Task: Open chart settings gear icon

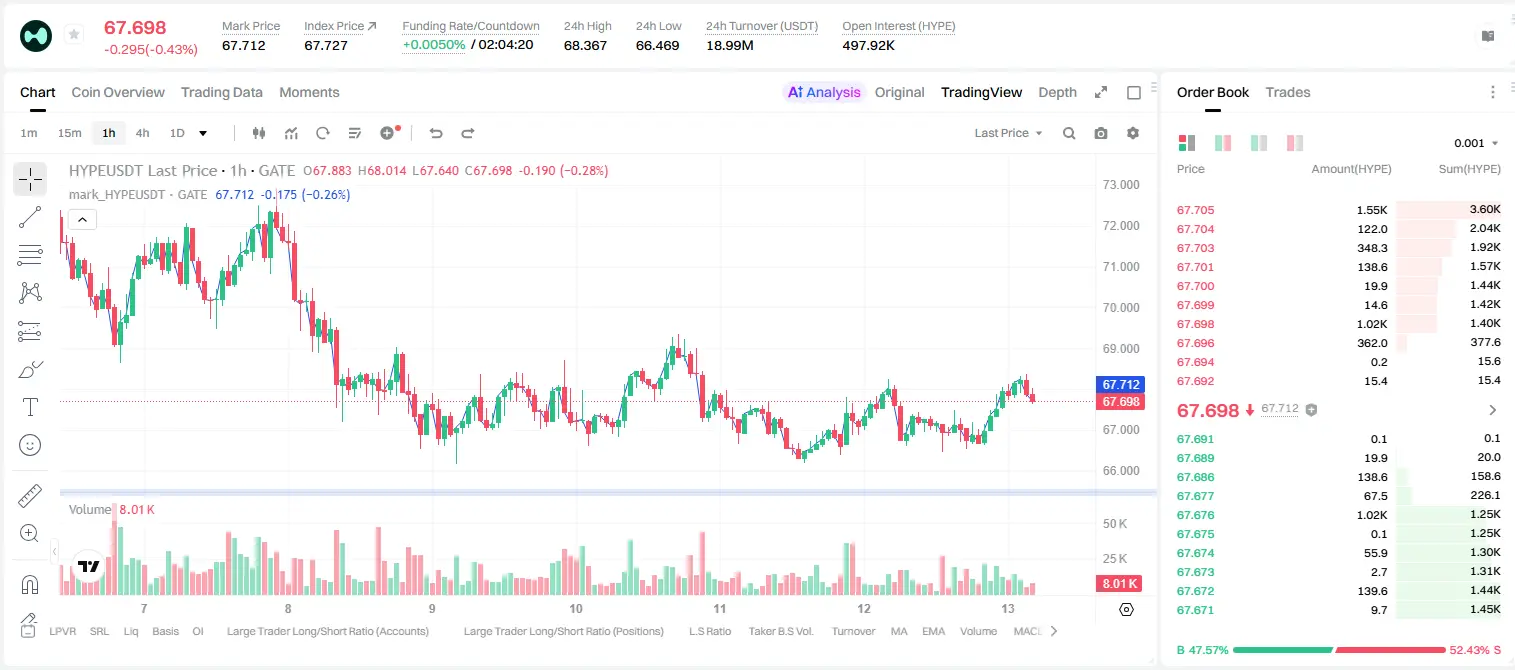Action: click(1133, 133)
